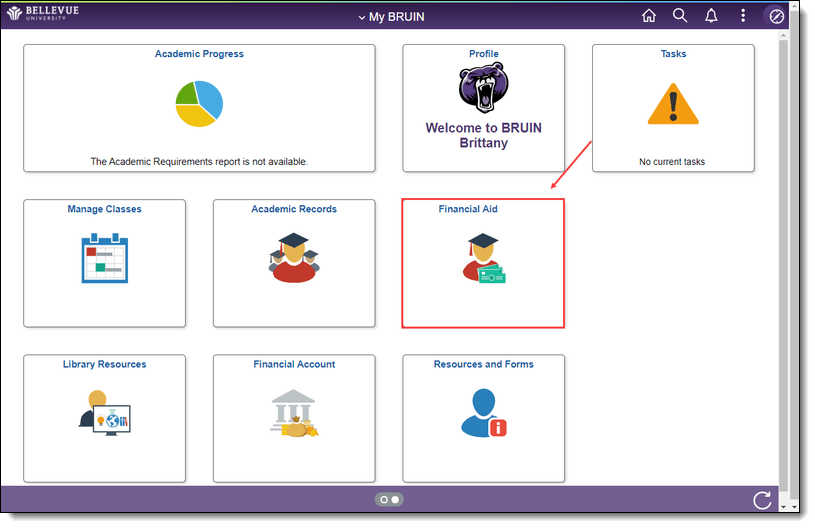Viewport: 815px width, 528px height.
Task: Click the Bruin bear mascot image
Action: [483, 88]
